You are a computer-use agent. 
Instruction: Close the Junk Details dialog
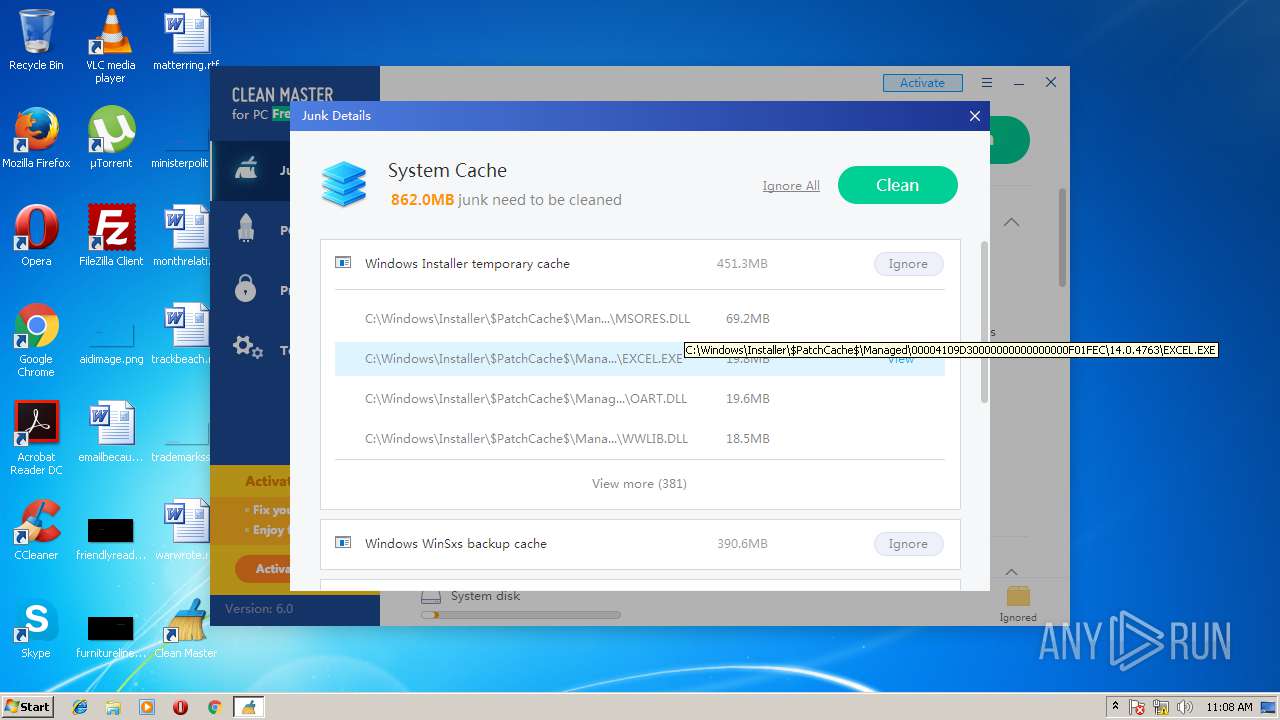click(975, 116)
